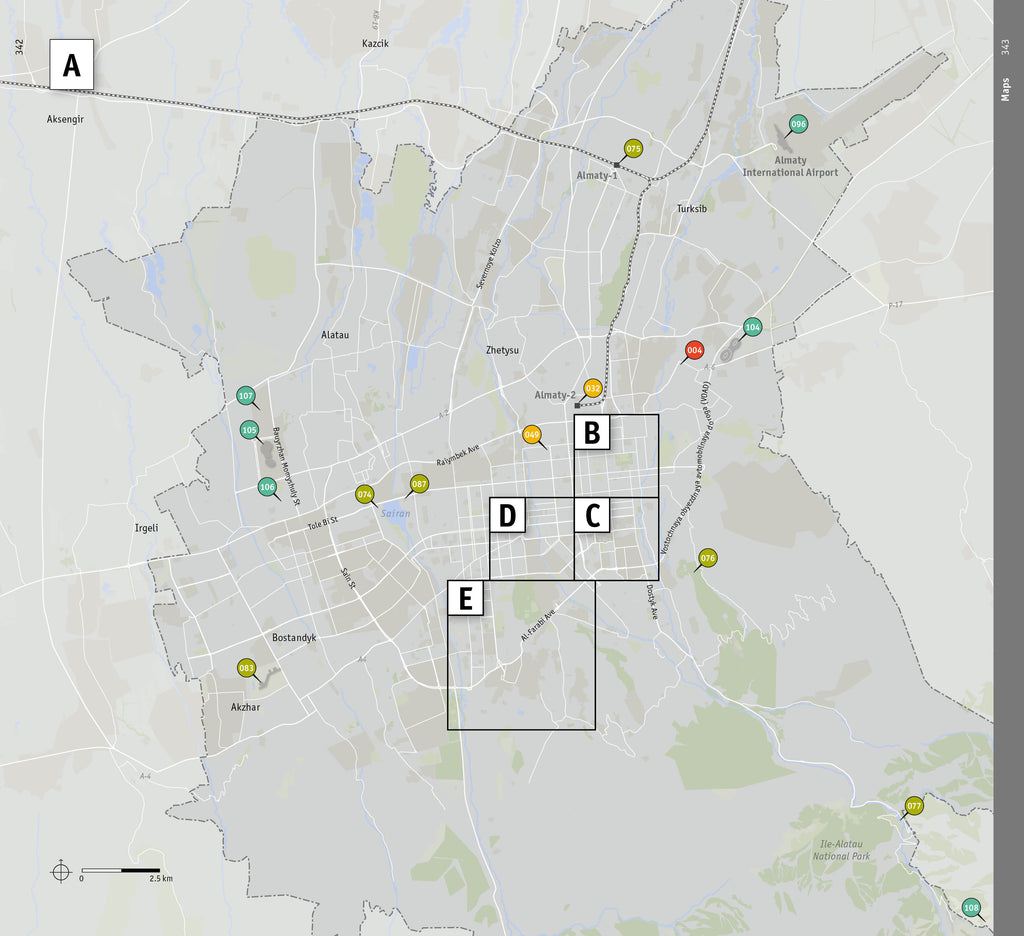Click the Almaty International Airport label

pyautogui.click(x=790, y=166)
